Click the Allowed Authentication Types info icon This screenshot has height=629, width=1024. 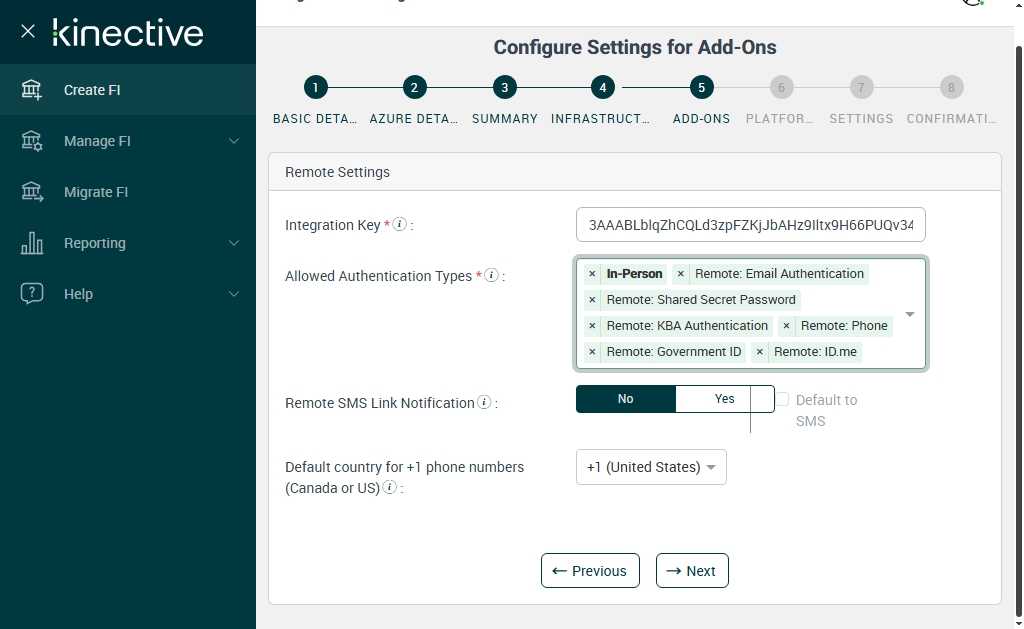(491, 276)
